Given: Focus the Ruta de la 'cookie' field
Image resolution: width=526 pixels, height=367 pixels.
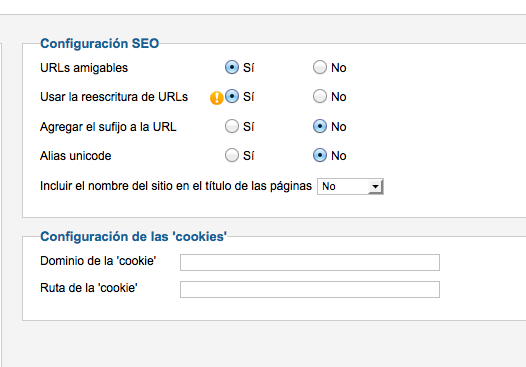Looking at the screenshot, I should 310,289.
